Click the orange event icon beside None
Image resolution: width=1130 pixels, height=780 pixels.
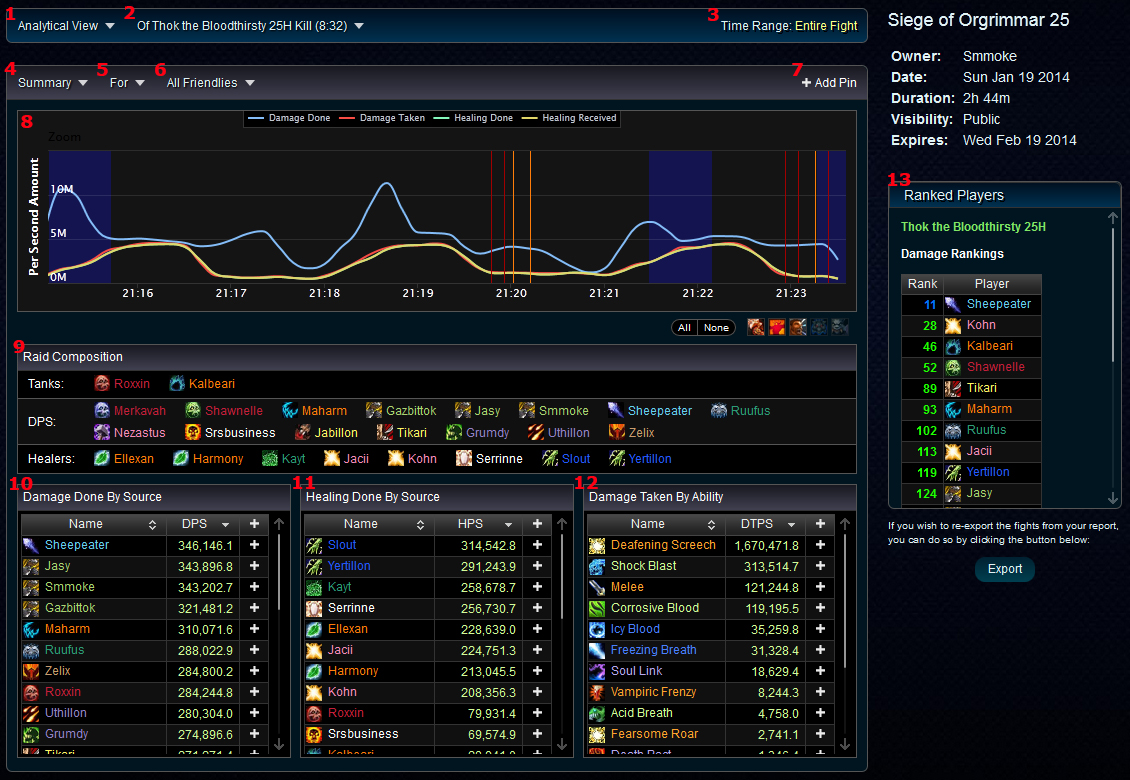pos(777,328)
